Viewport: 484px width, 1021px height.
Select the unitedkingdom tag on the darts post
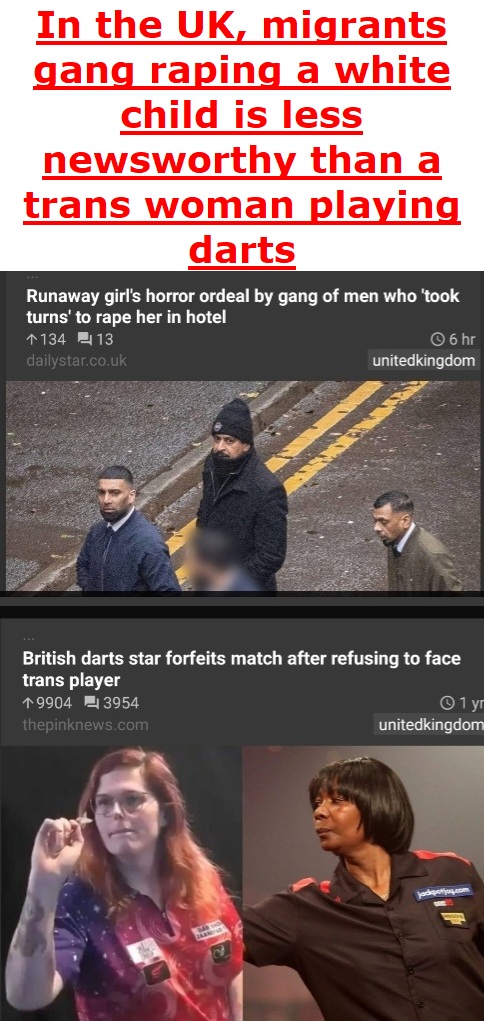coord(429,725)
